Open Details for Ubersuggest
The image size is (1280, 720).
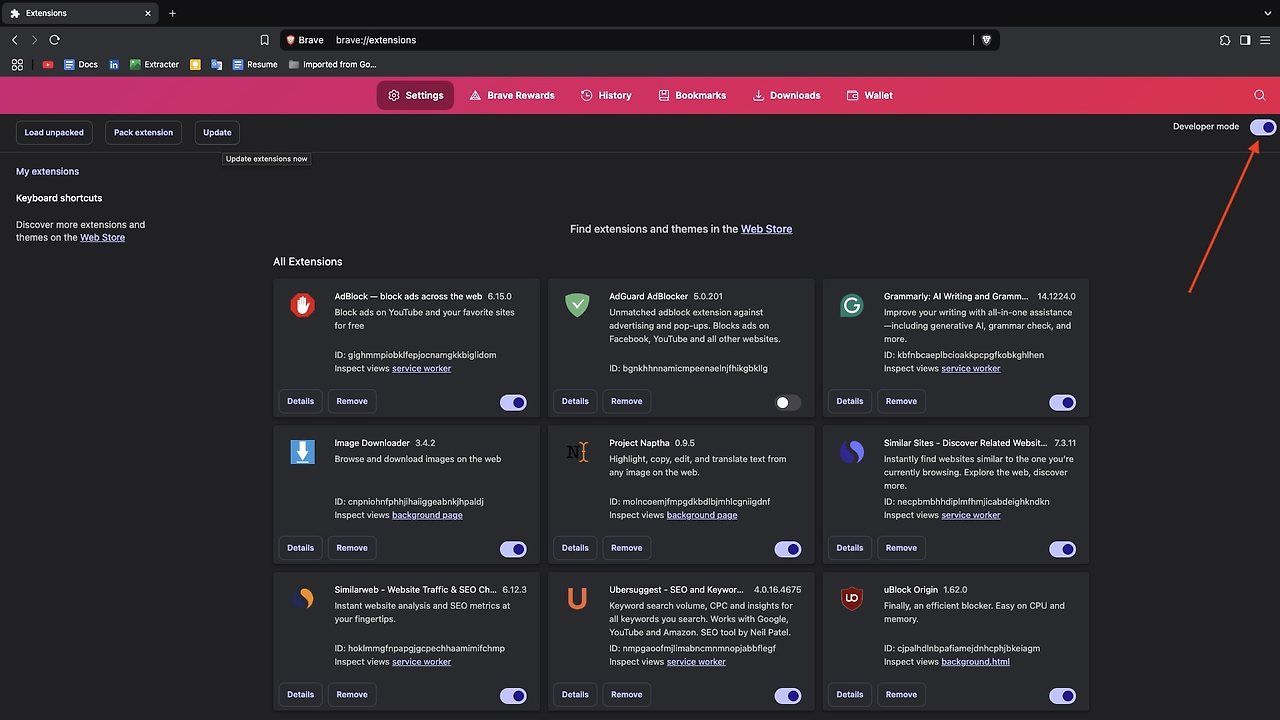coord(575,694)
